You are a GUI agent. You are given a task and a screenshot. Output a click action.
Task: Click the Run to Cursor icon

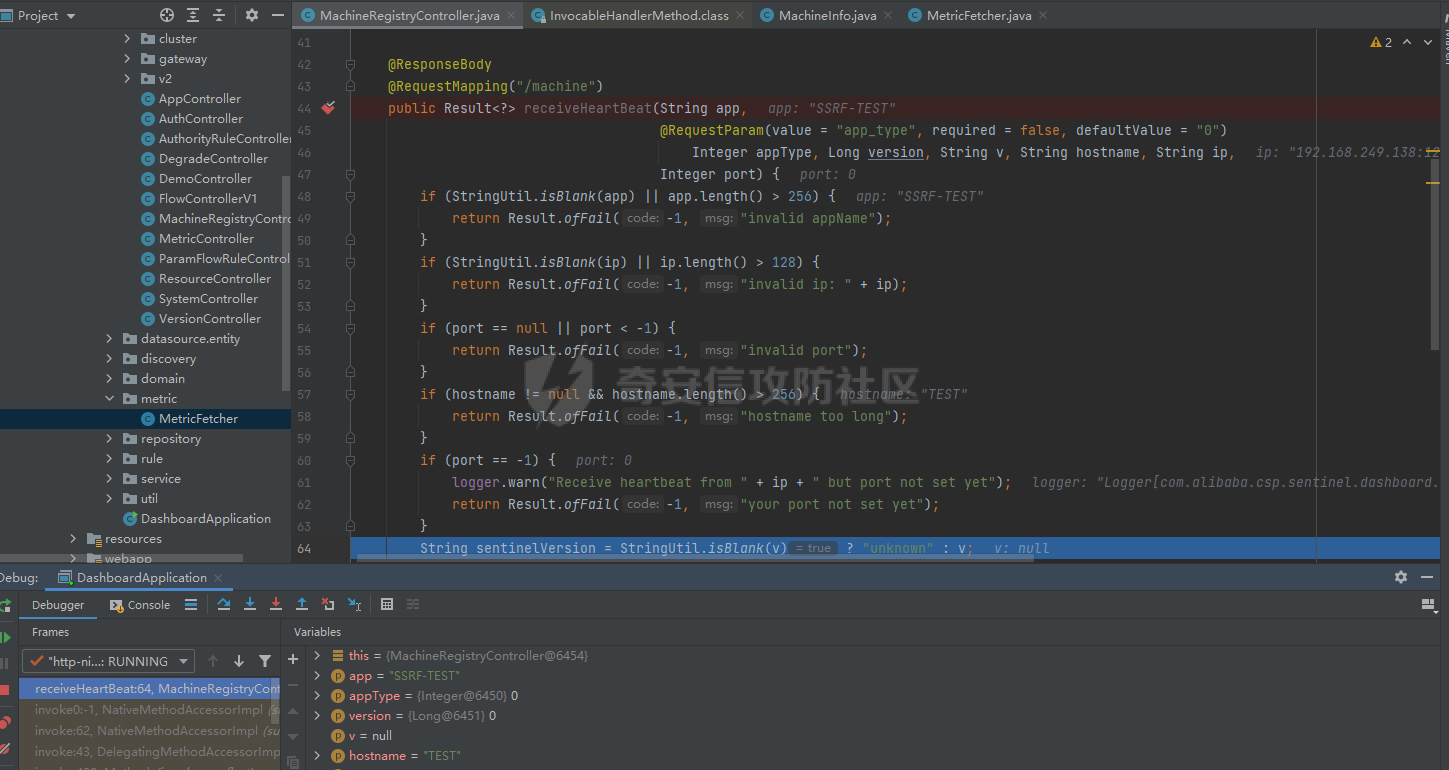click(354, 604)
